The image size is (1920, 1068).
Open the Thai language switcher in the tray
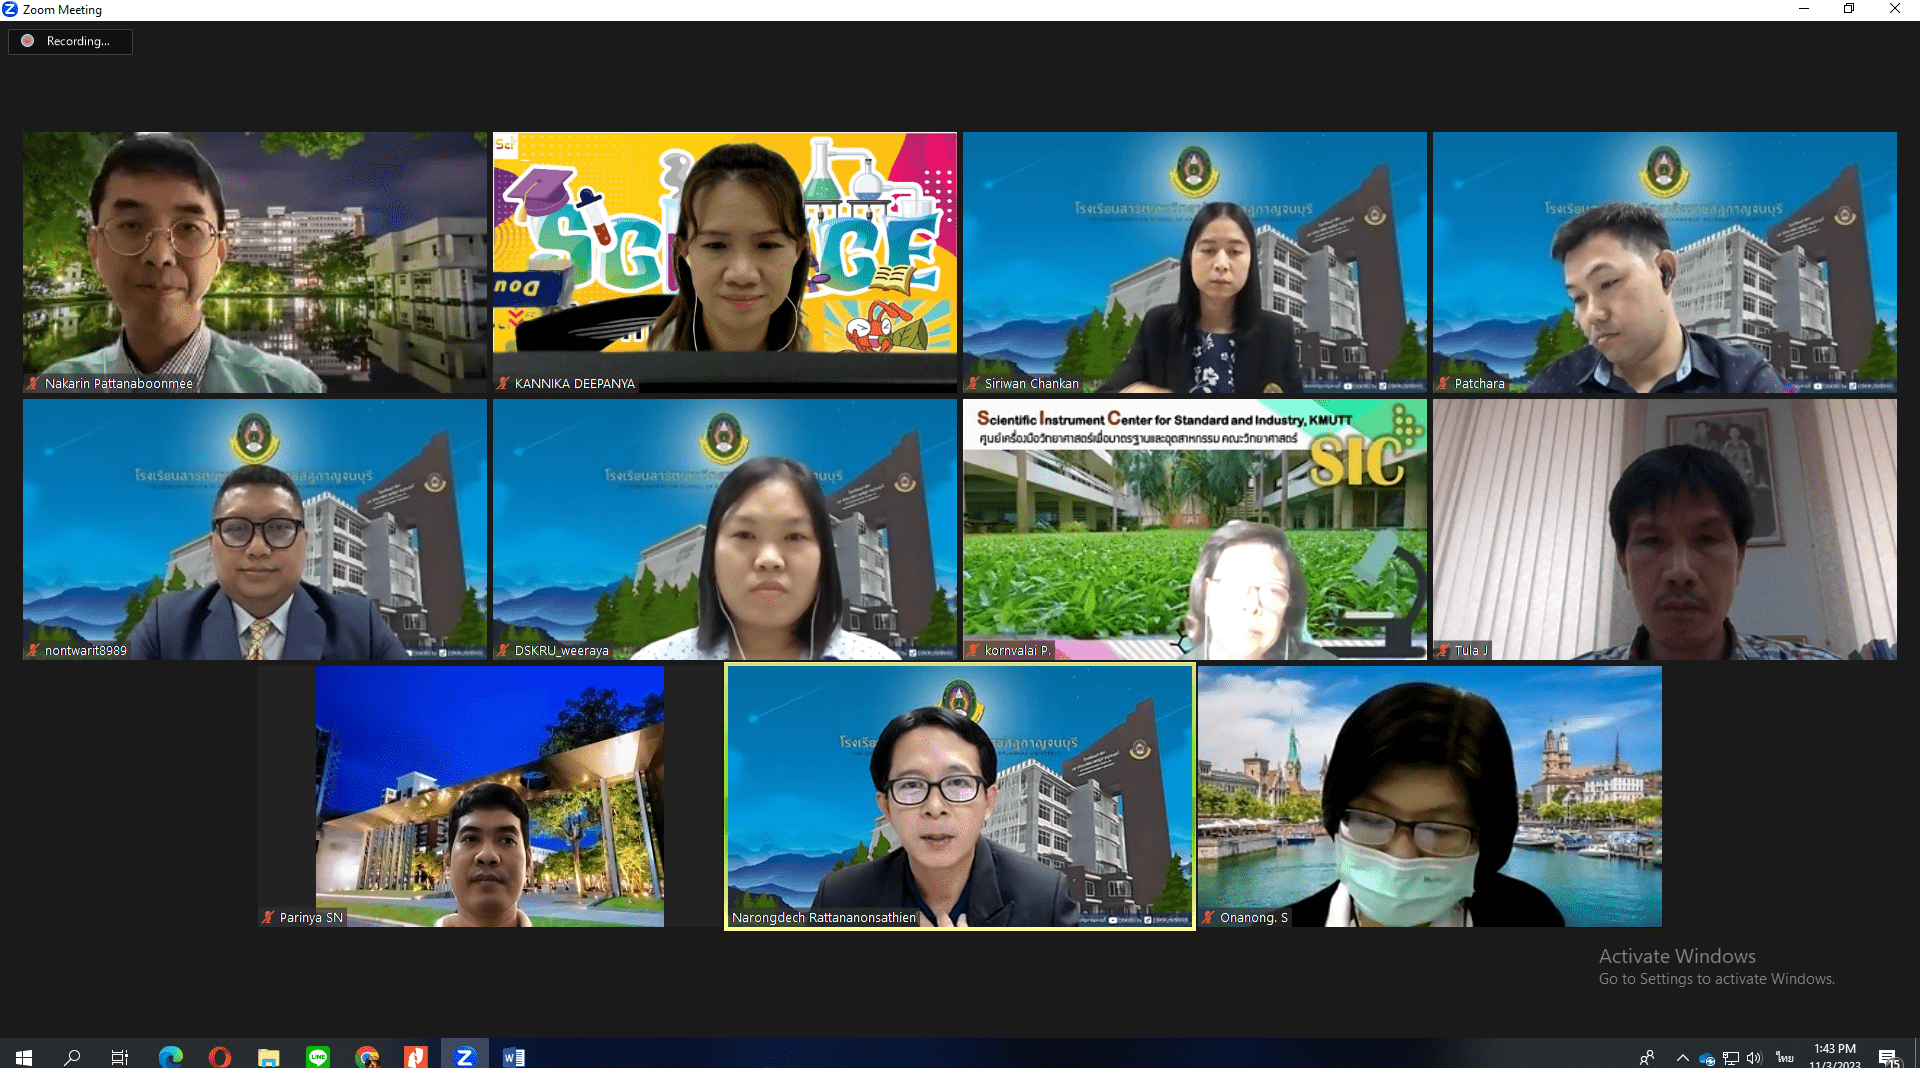click(1784, 1058)
